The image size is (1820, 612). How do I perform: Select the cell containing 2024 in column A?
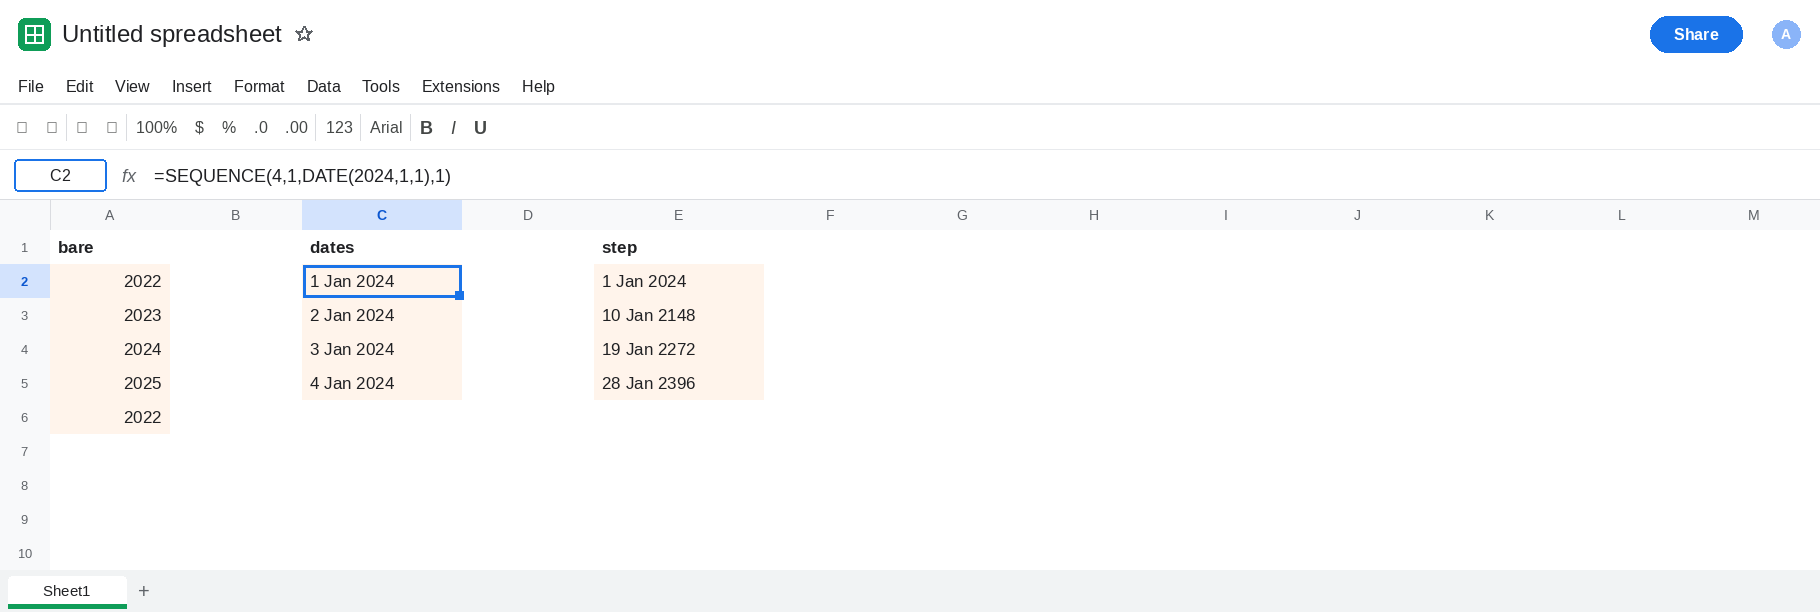(x=110, y=349)
